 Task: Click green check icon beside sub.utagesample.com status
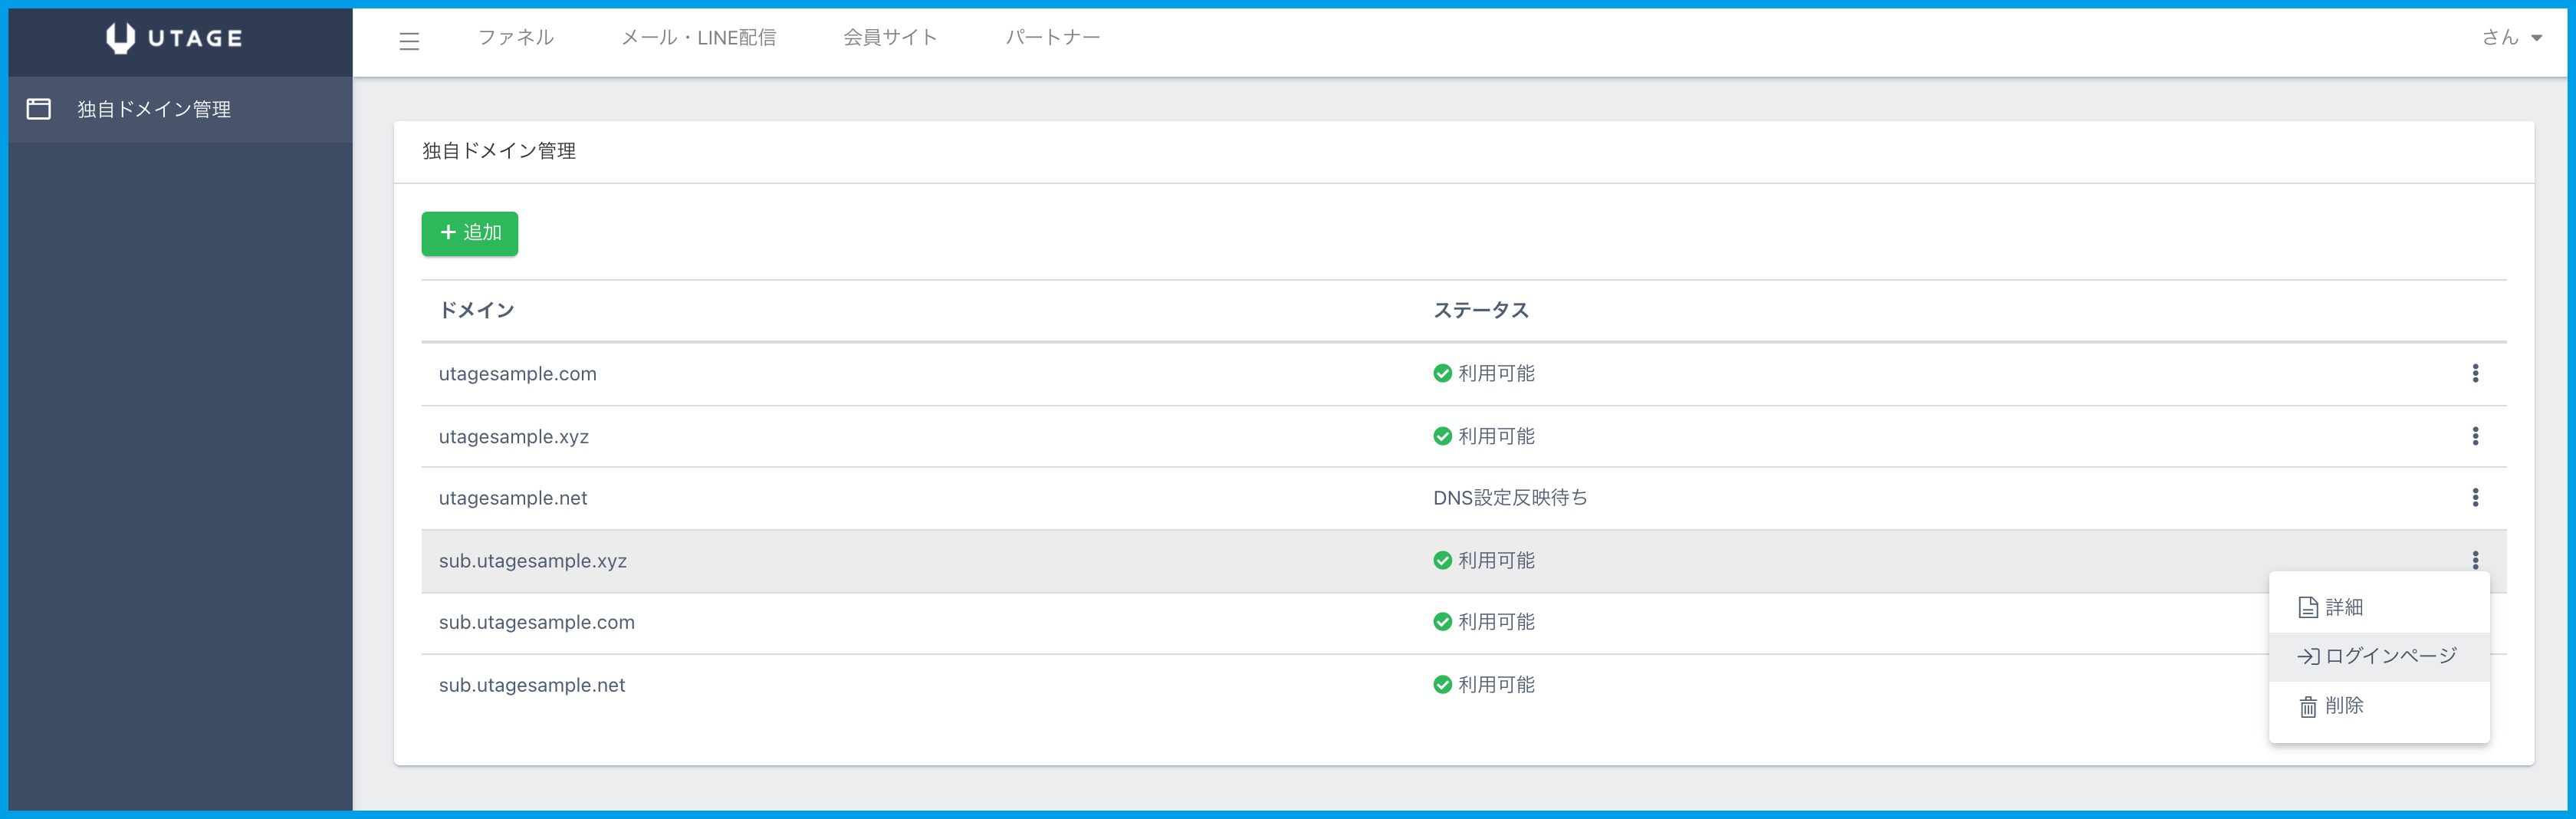click(1442, 622)
